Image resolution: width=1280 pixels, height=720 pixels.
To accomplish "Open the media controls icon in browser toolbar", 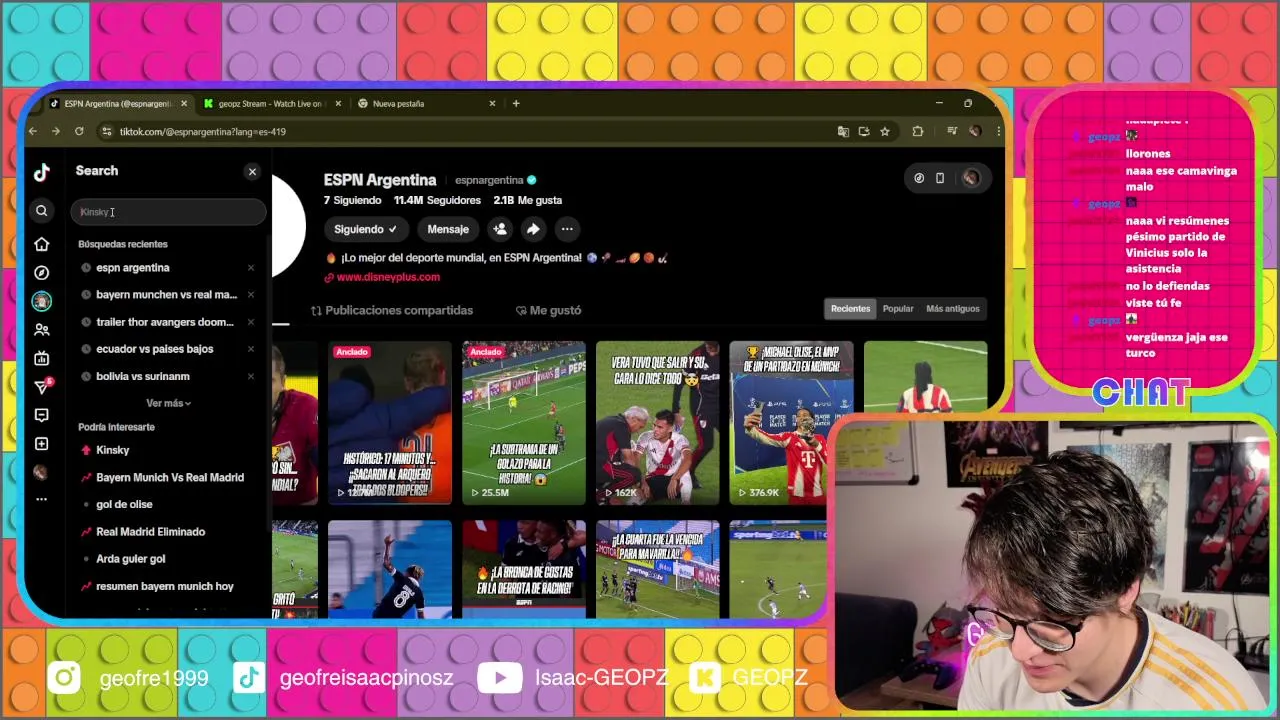I will point(951,131).
